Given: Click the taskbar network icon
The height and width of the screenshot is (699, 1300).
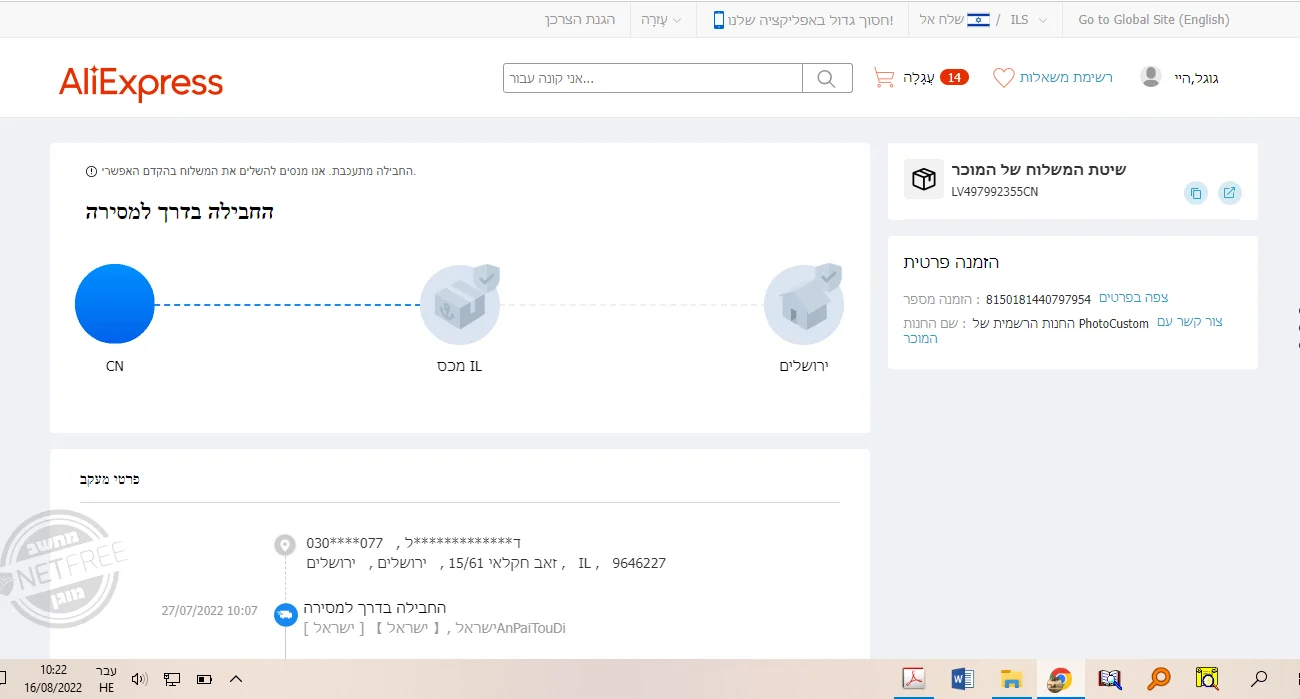Looking at the screenshot, I should (172, 679).
